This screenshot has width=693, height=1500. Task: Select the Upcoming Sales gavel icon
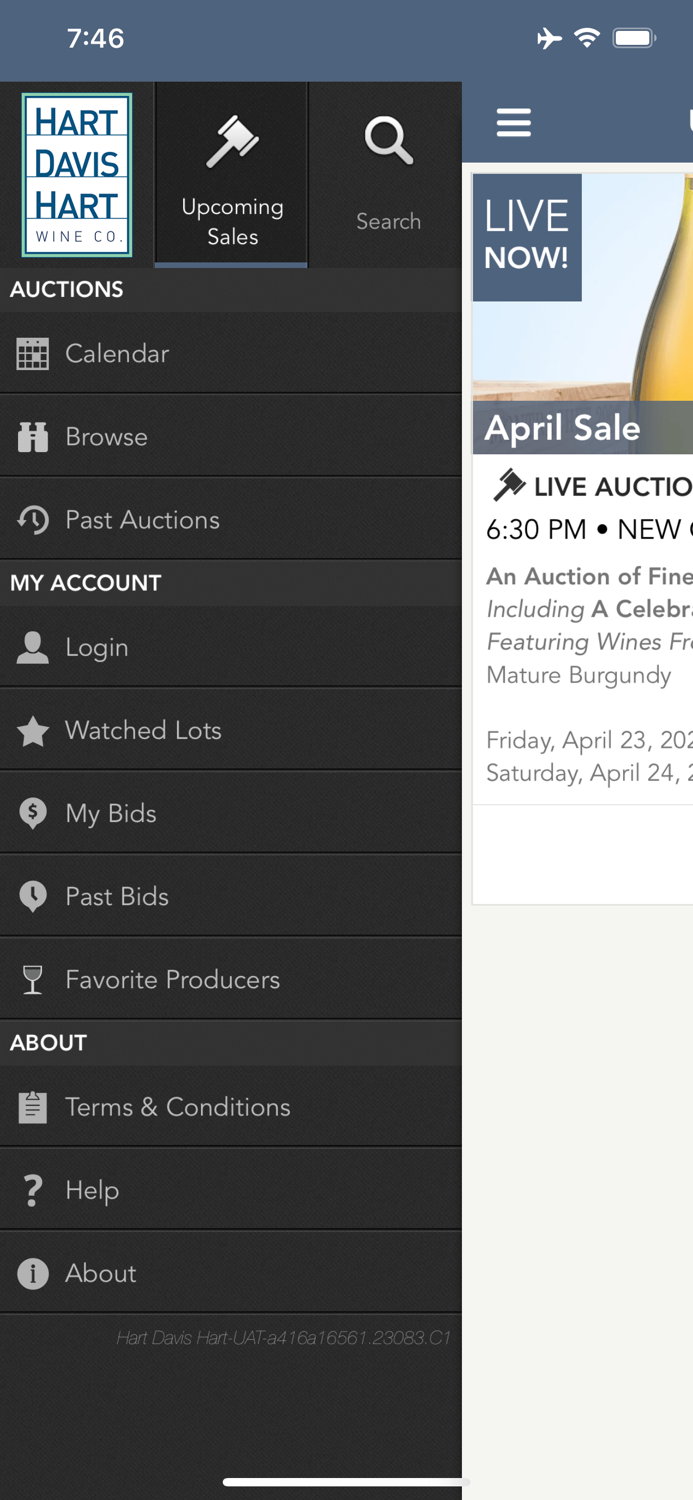point(231,140)
